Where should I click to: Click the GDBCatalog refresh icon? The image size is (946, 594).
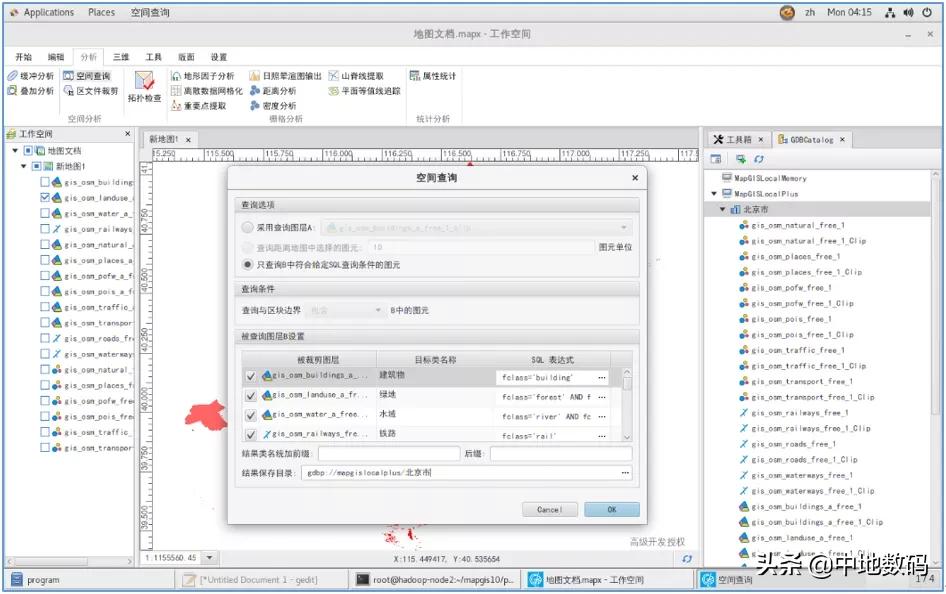[x=759, y=159]
